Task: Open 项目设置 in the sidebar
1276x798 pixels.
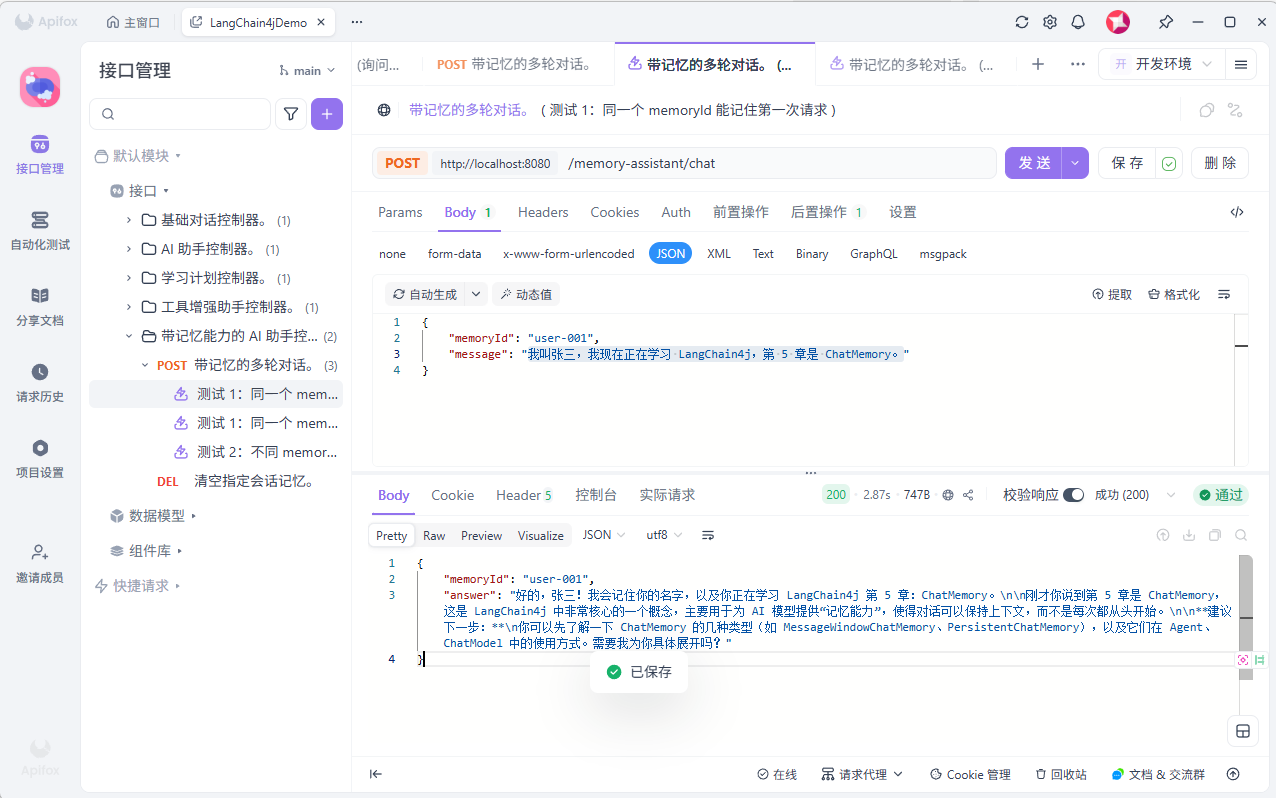Action: pyautogui.click(x=40, y=459)
